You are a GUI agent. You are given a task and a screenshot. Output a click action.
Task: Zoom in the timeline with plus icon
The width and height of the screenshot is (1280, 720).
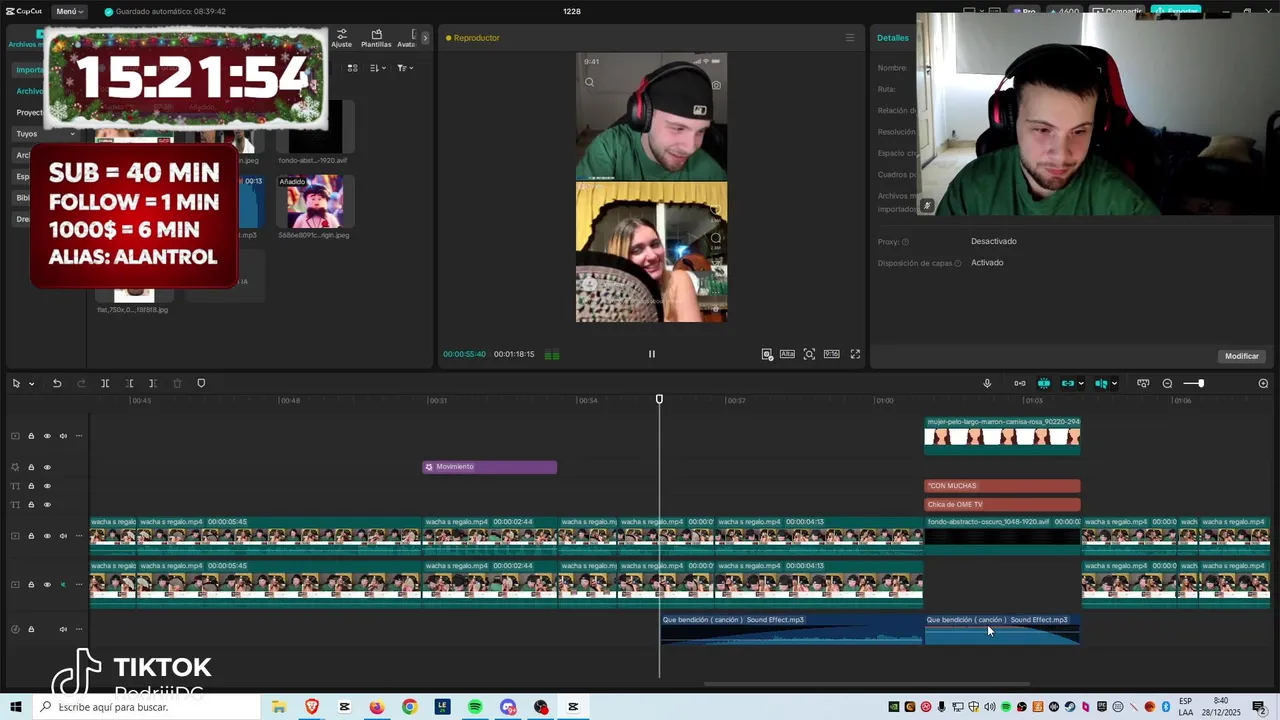point(1263,383)
